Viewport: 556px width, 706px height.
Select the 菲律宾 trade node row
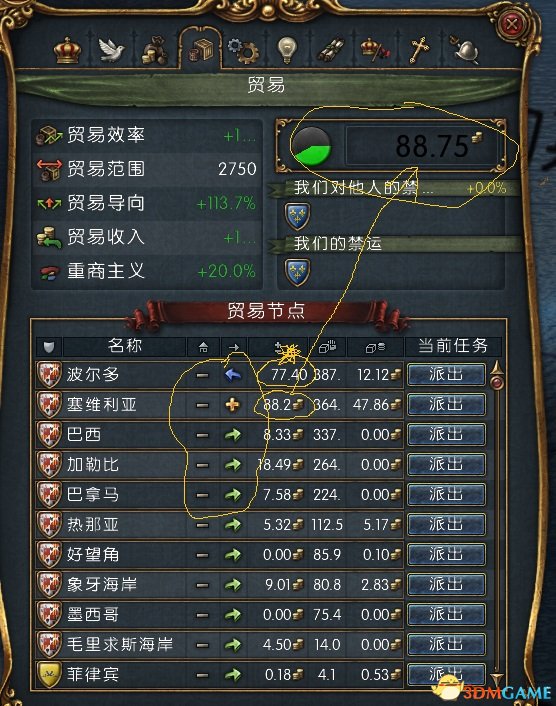(x=263, y=674)
